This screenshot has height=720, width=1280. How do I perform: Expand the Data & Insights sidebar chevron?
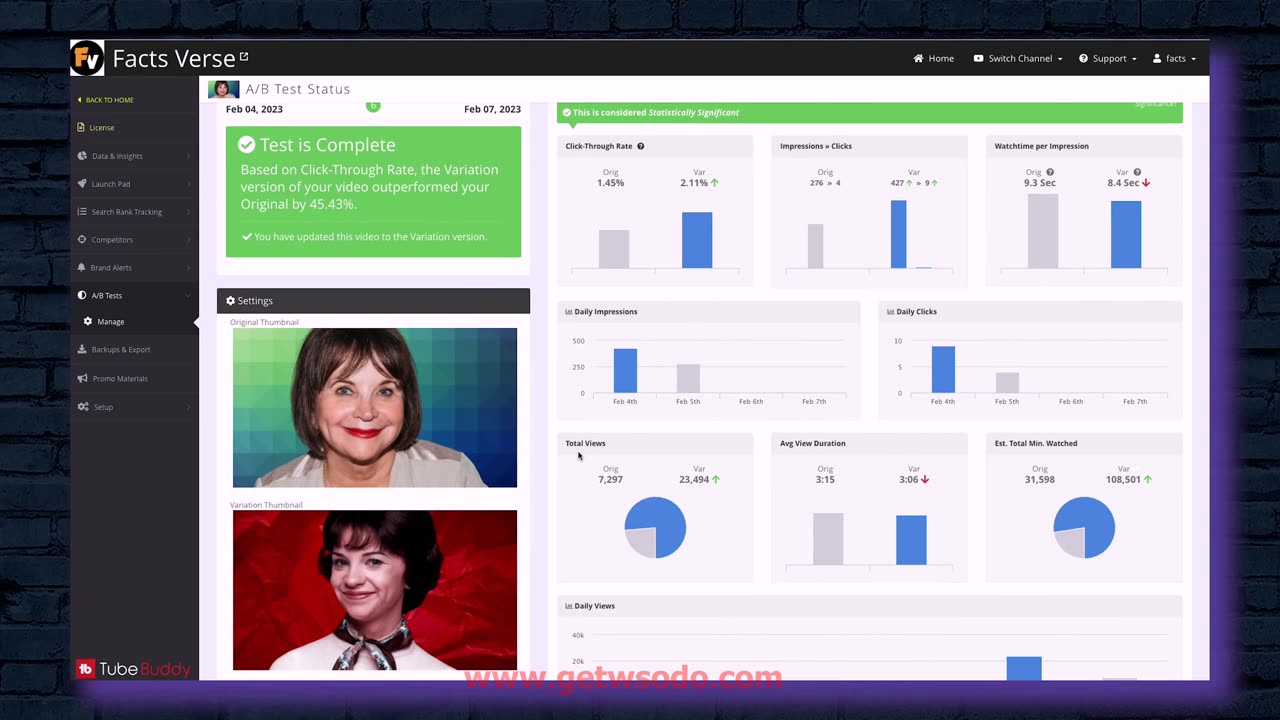click(x=188, y=156)
